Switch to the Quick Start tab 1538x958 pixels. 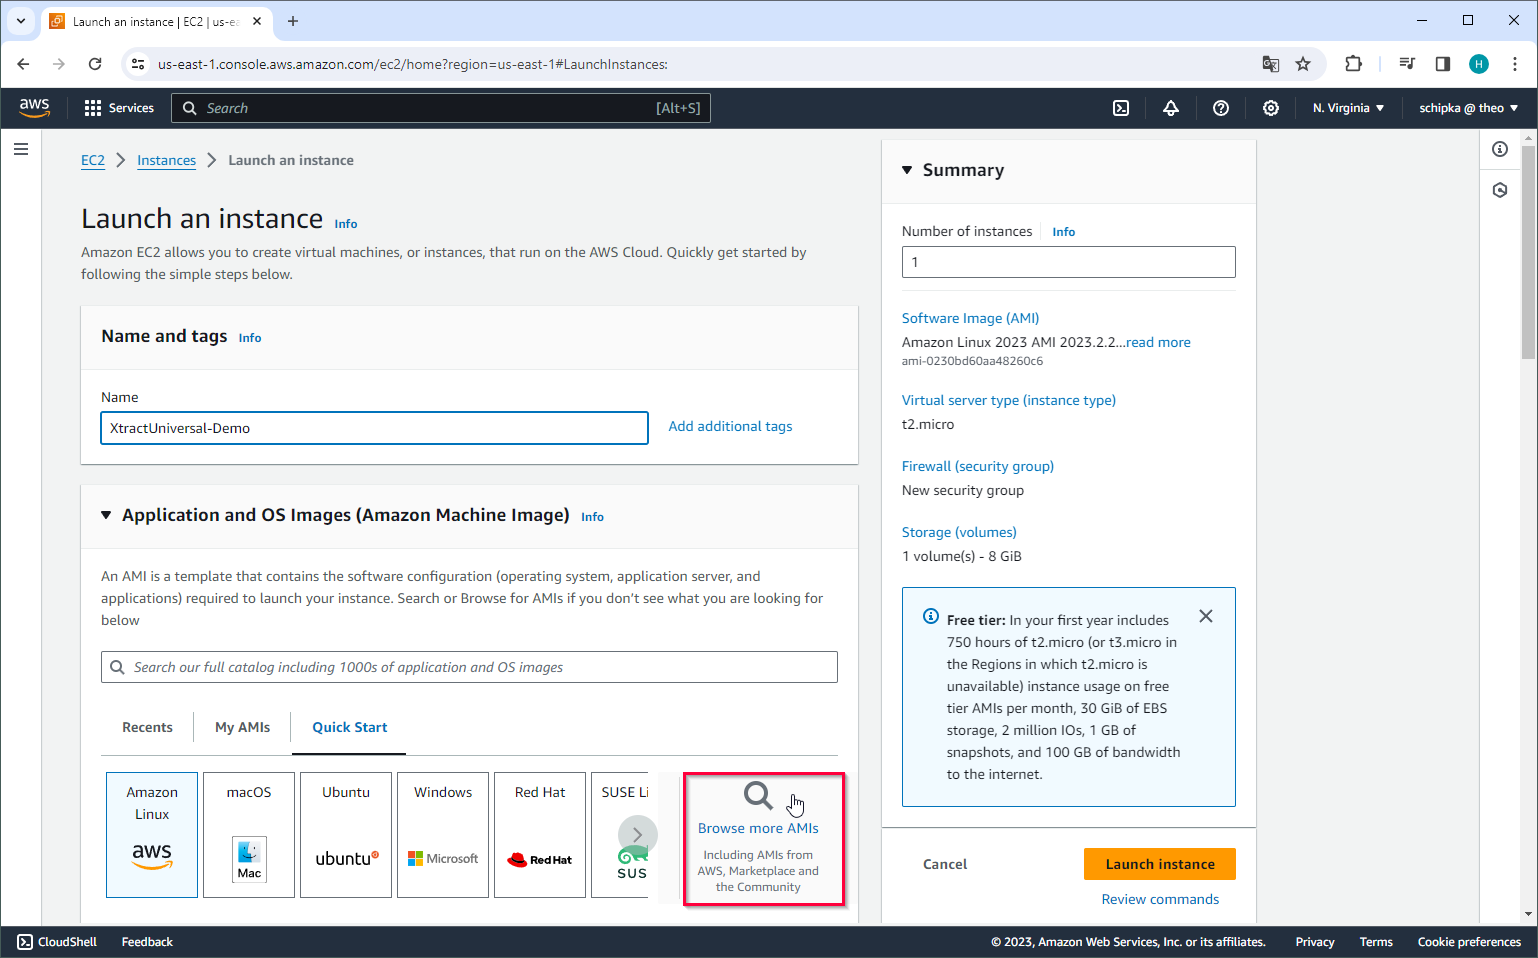(349, 727)
